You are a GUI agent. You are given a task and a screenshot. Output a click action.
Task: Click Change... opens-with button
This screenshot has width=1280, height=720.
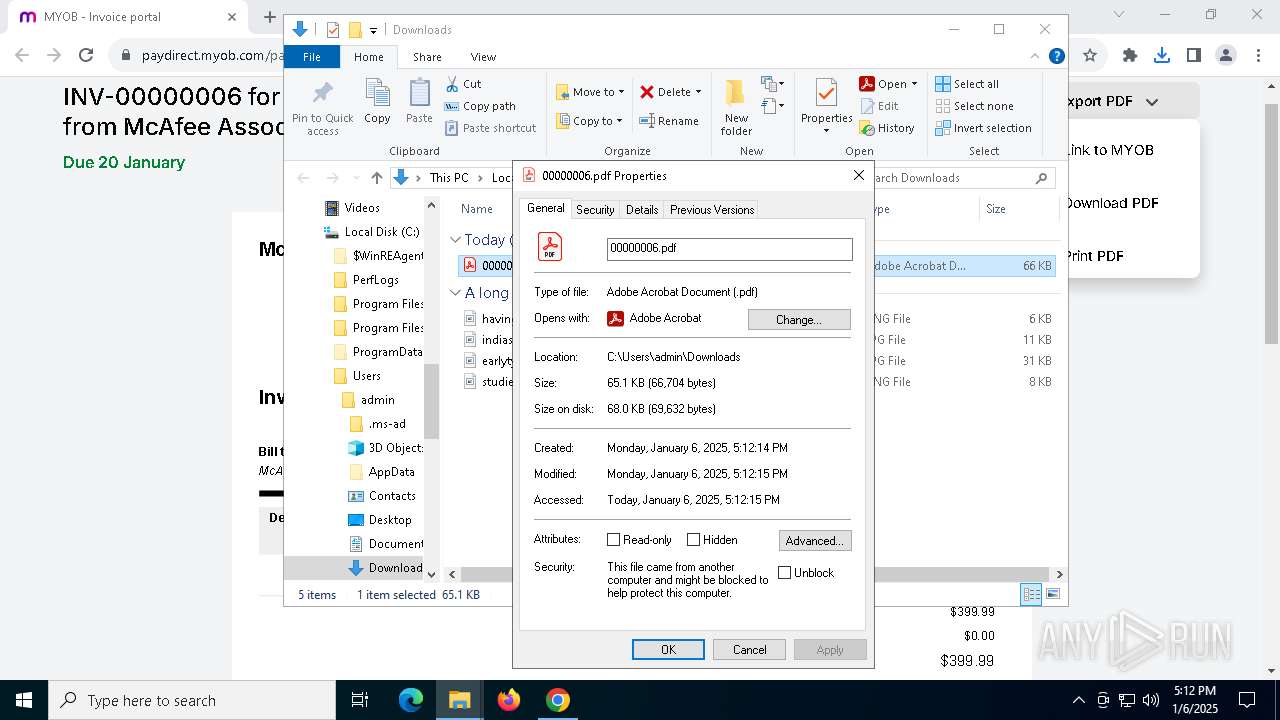[799, 319]
